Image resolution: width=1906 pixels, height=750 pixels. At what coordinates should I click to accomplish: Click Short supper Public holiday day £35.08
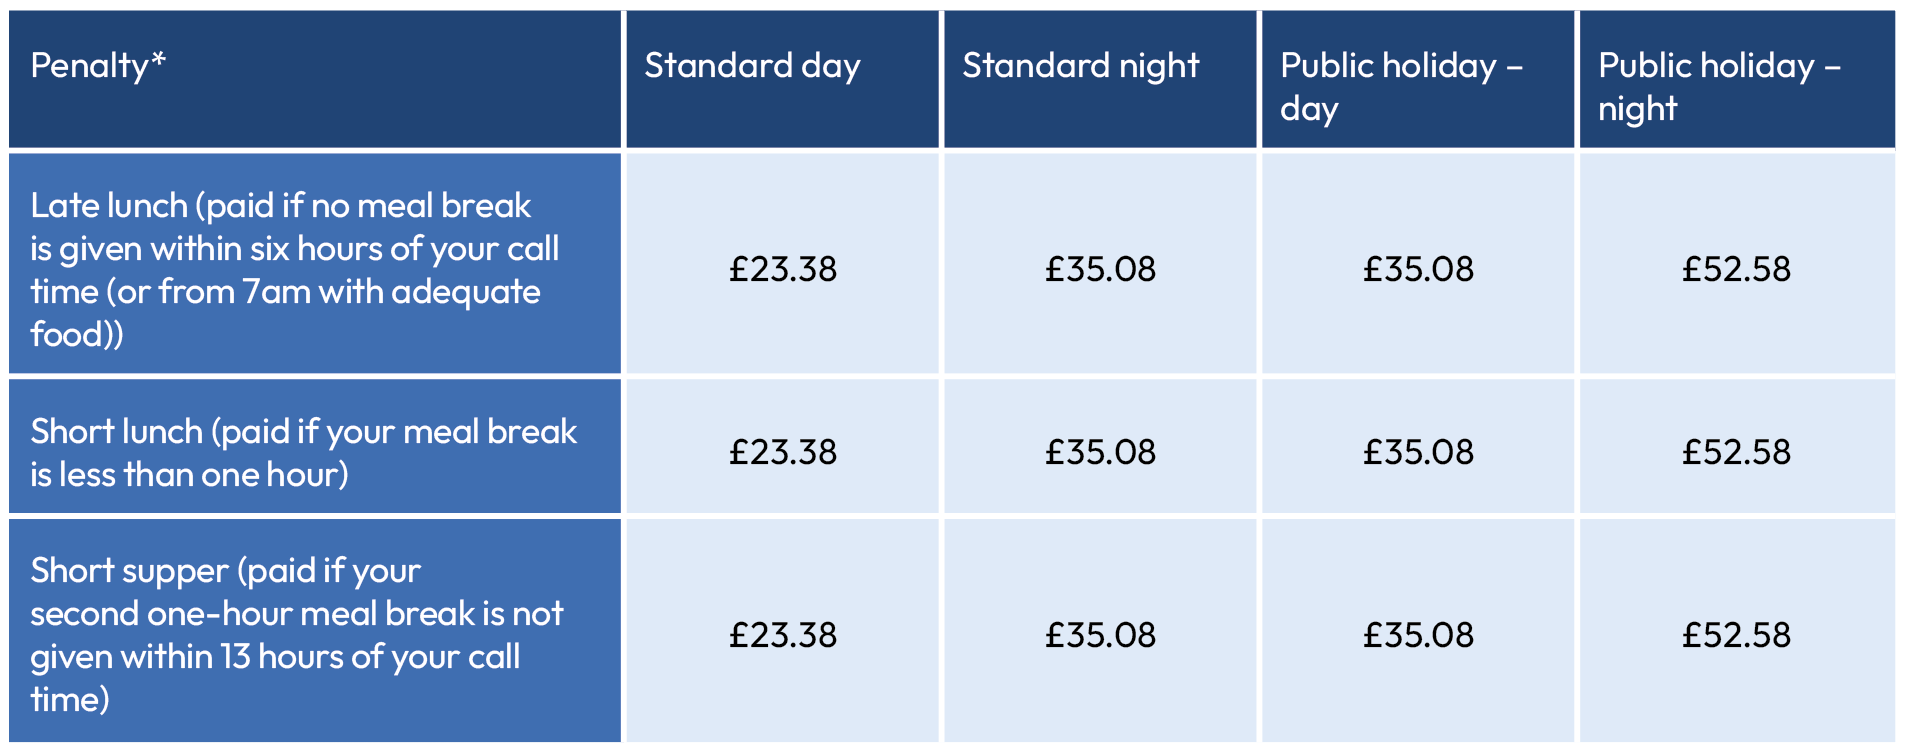click(x=1418, y=635)
